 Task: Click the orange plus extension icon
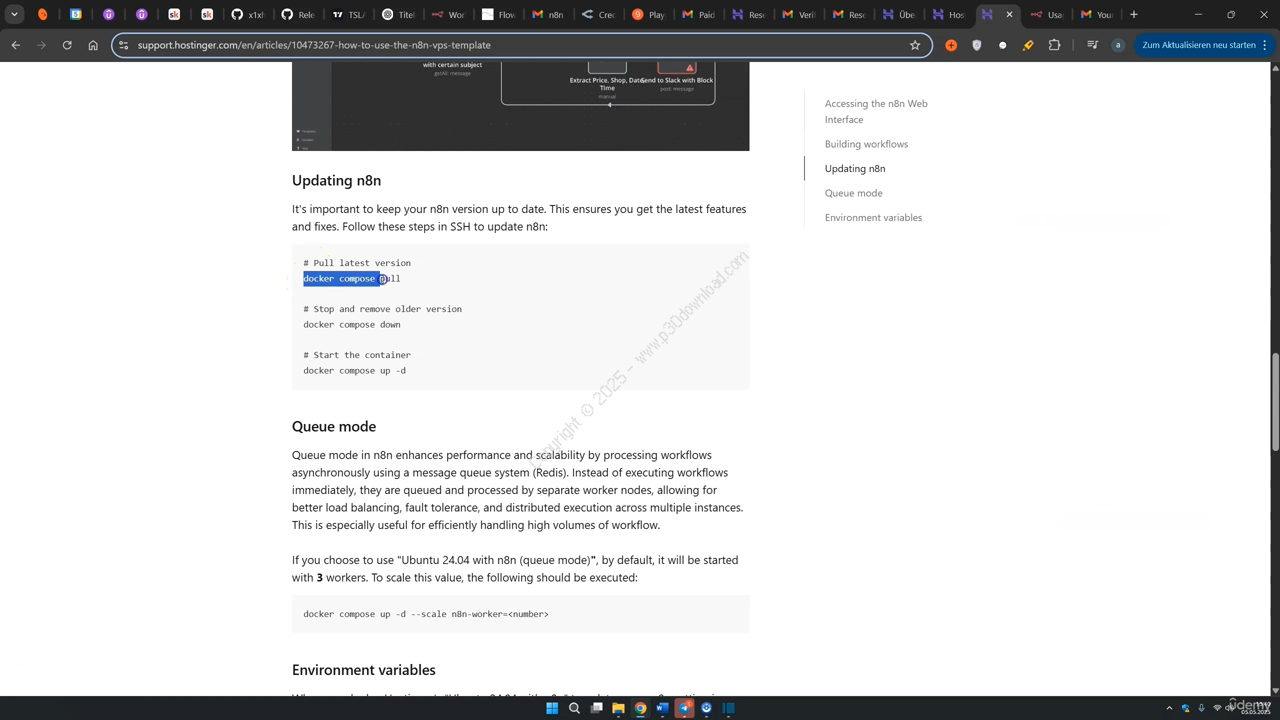(951, 45)
